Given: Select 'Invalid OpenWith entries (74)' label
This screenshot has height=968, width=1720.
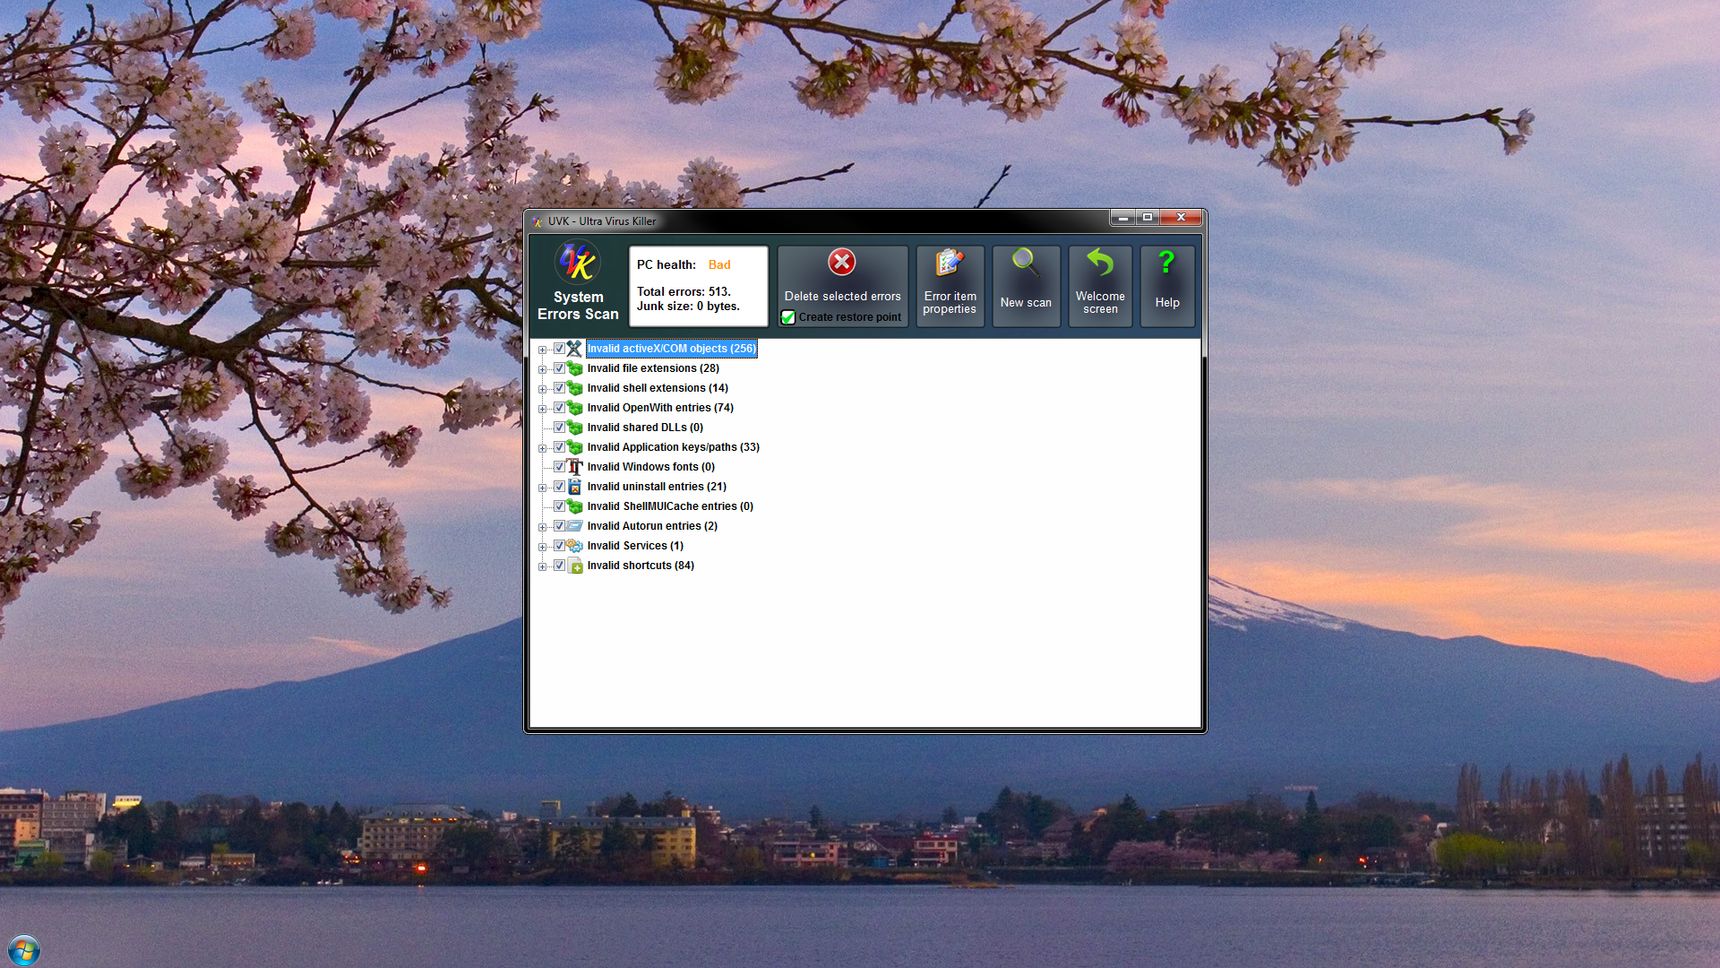Looking at the screenshot, I should coord(660,408).
